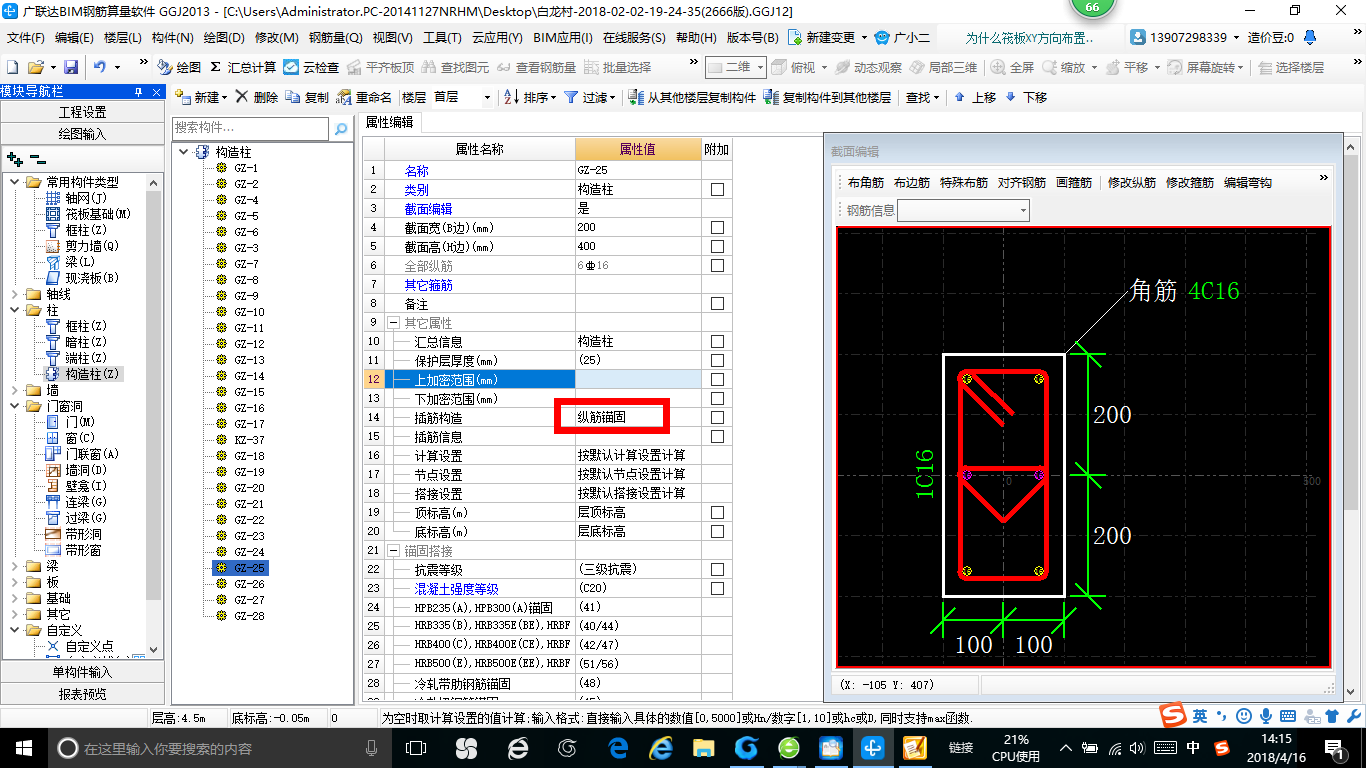Open the 构件(N) menu
Image resolution: width=1366 pixels, height=768 pixels.
pos(172,38)
